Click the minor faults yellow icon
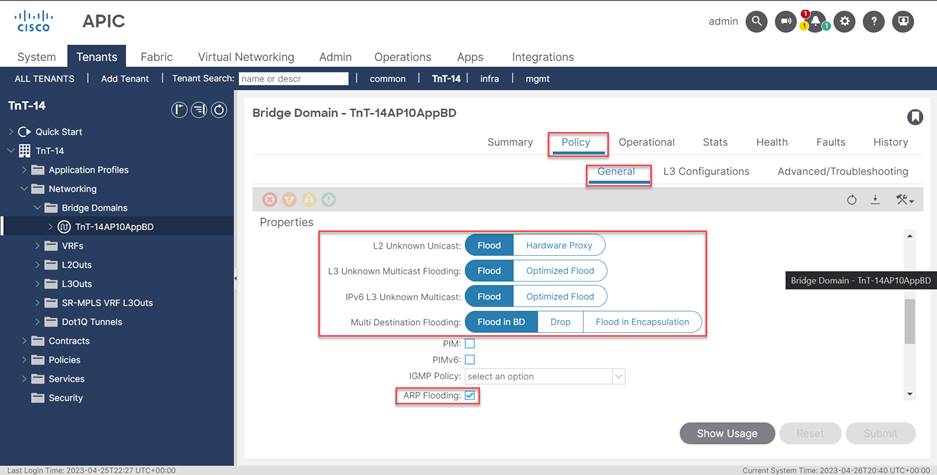 (x=309, y=200)
